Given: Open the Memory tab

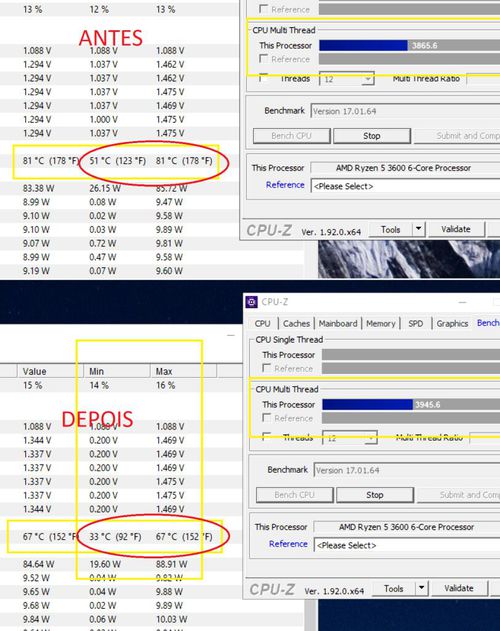Looking at the screenshot, I should pos(380,324).
